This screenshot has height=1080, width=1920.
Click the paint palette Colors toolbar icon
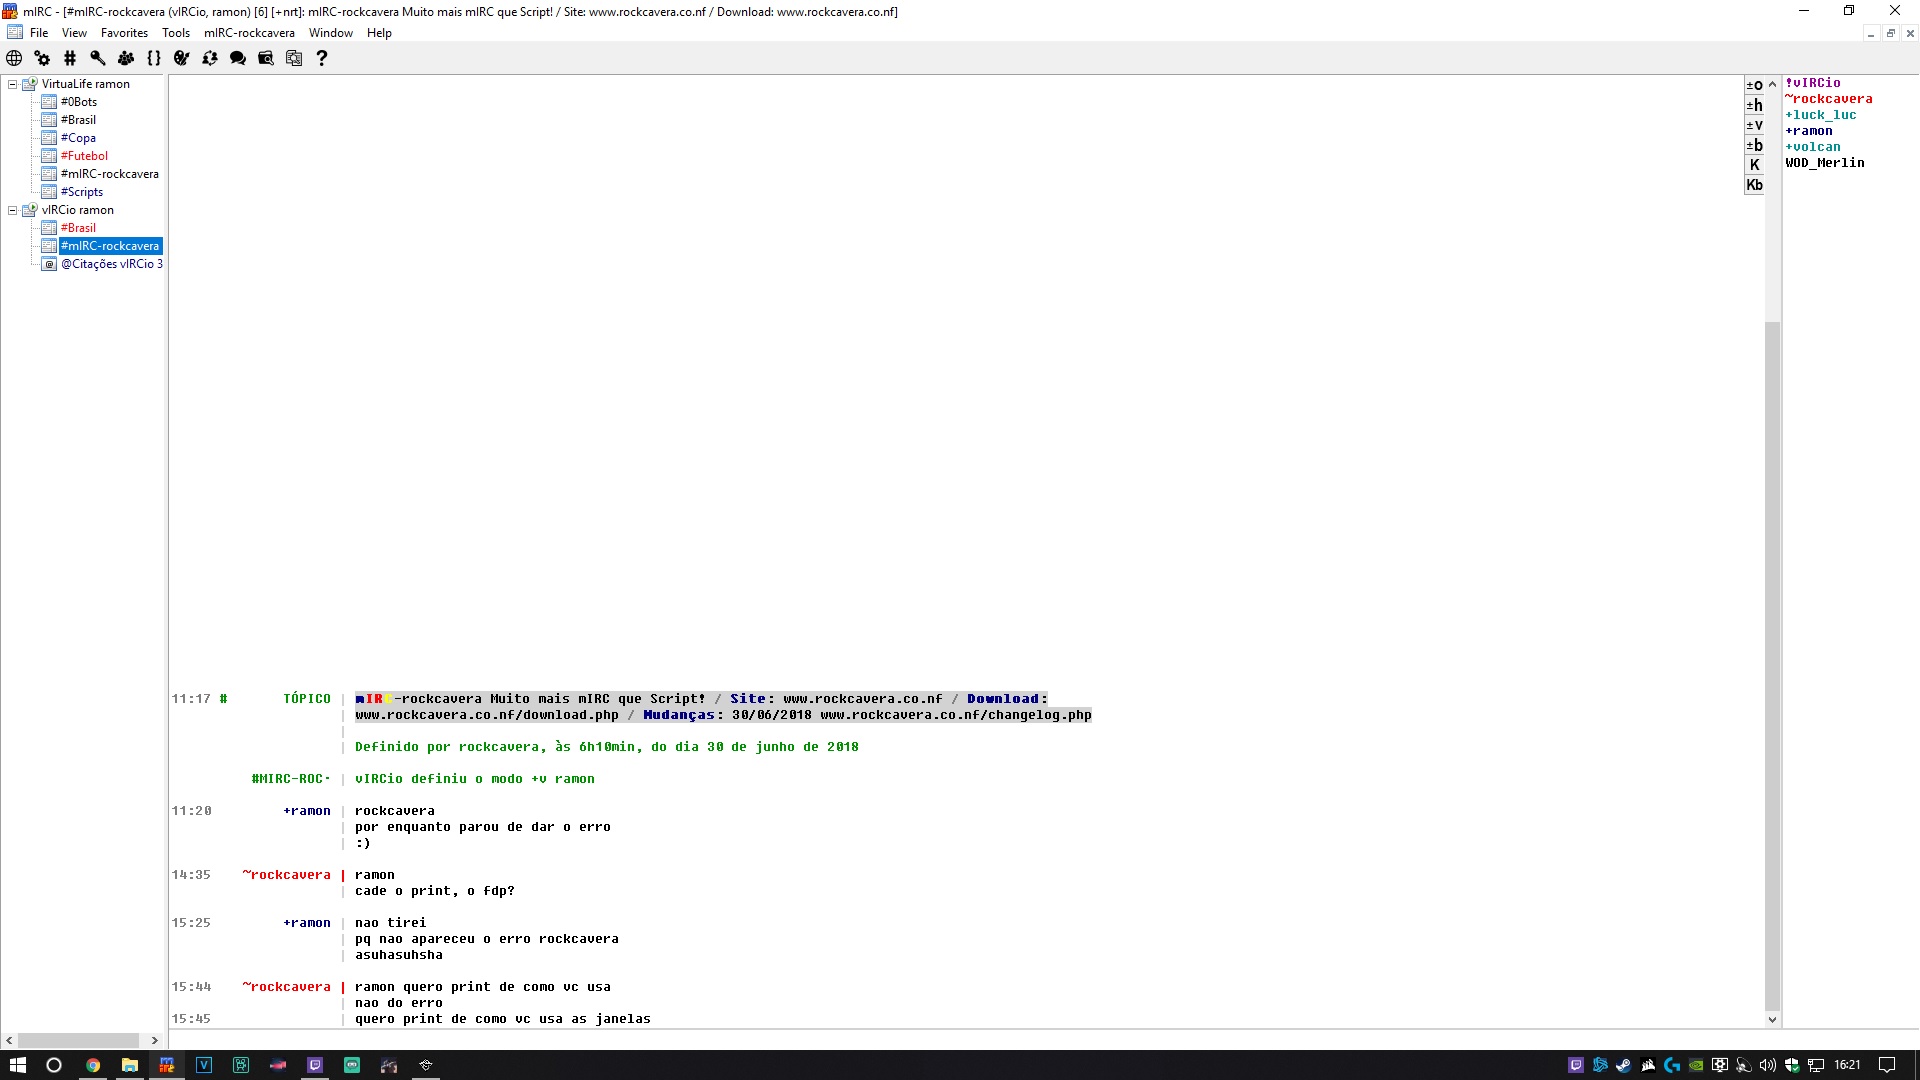[x=182, y=58]
